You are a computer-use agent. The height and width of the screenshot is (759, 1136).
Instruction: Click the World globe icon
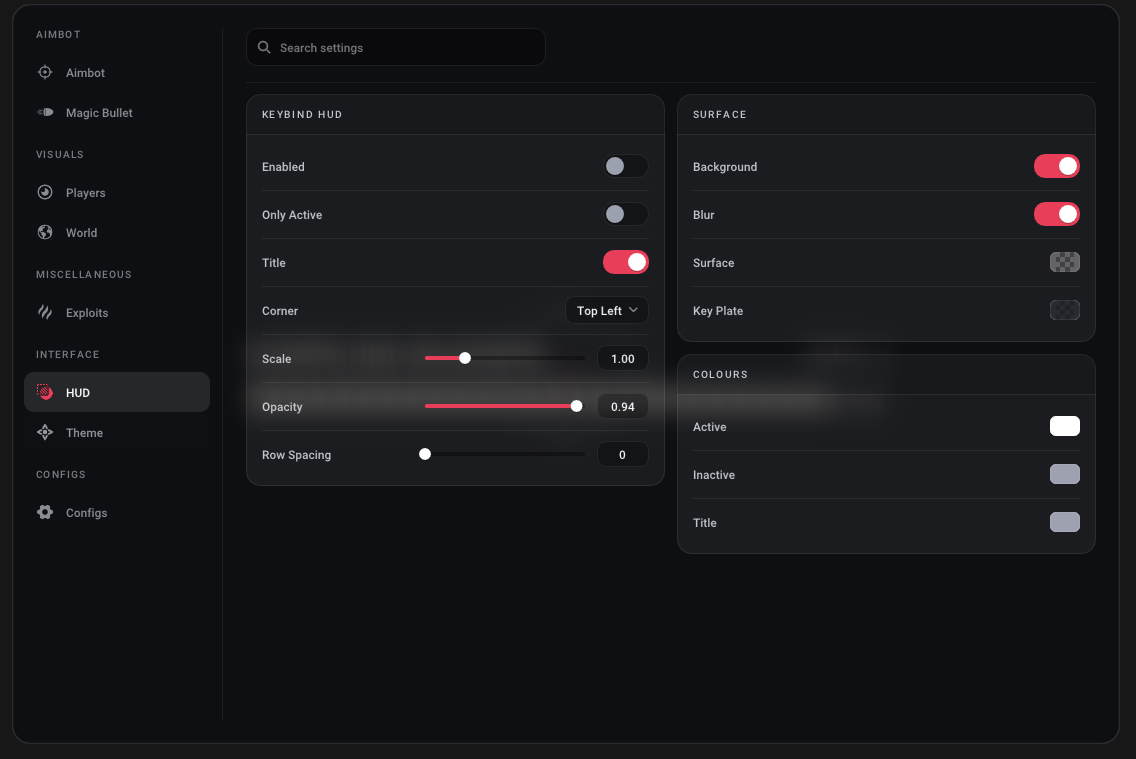(45, 232)
